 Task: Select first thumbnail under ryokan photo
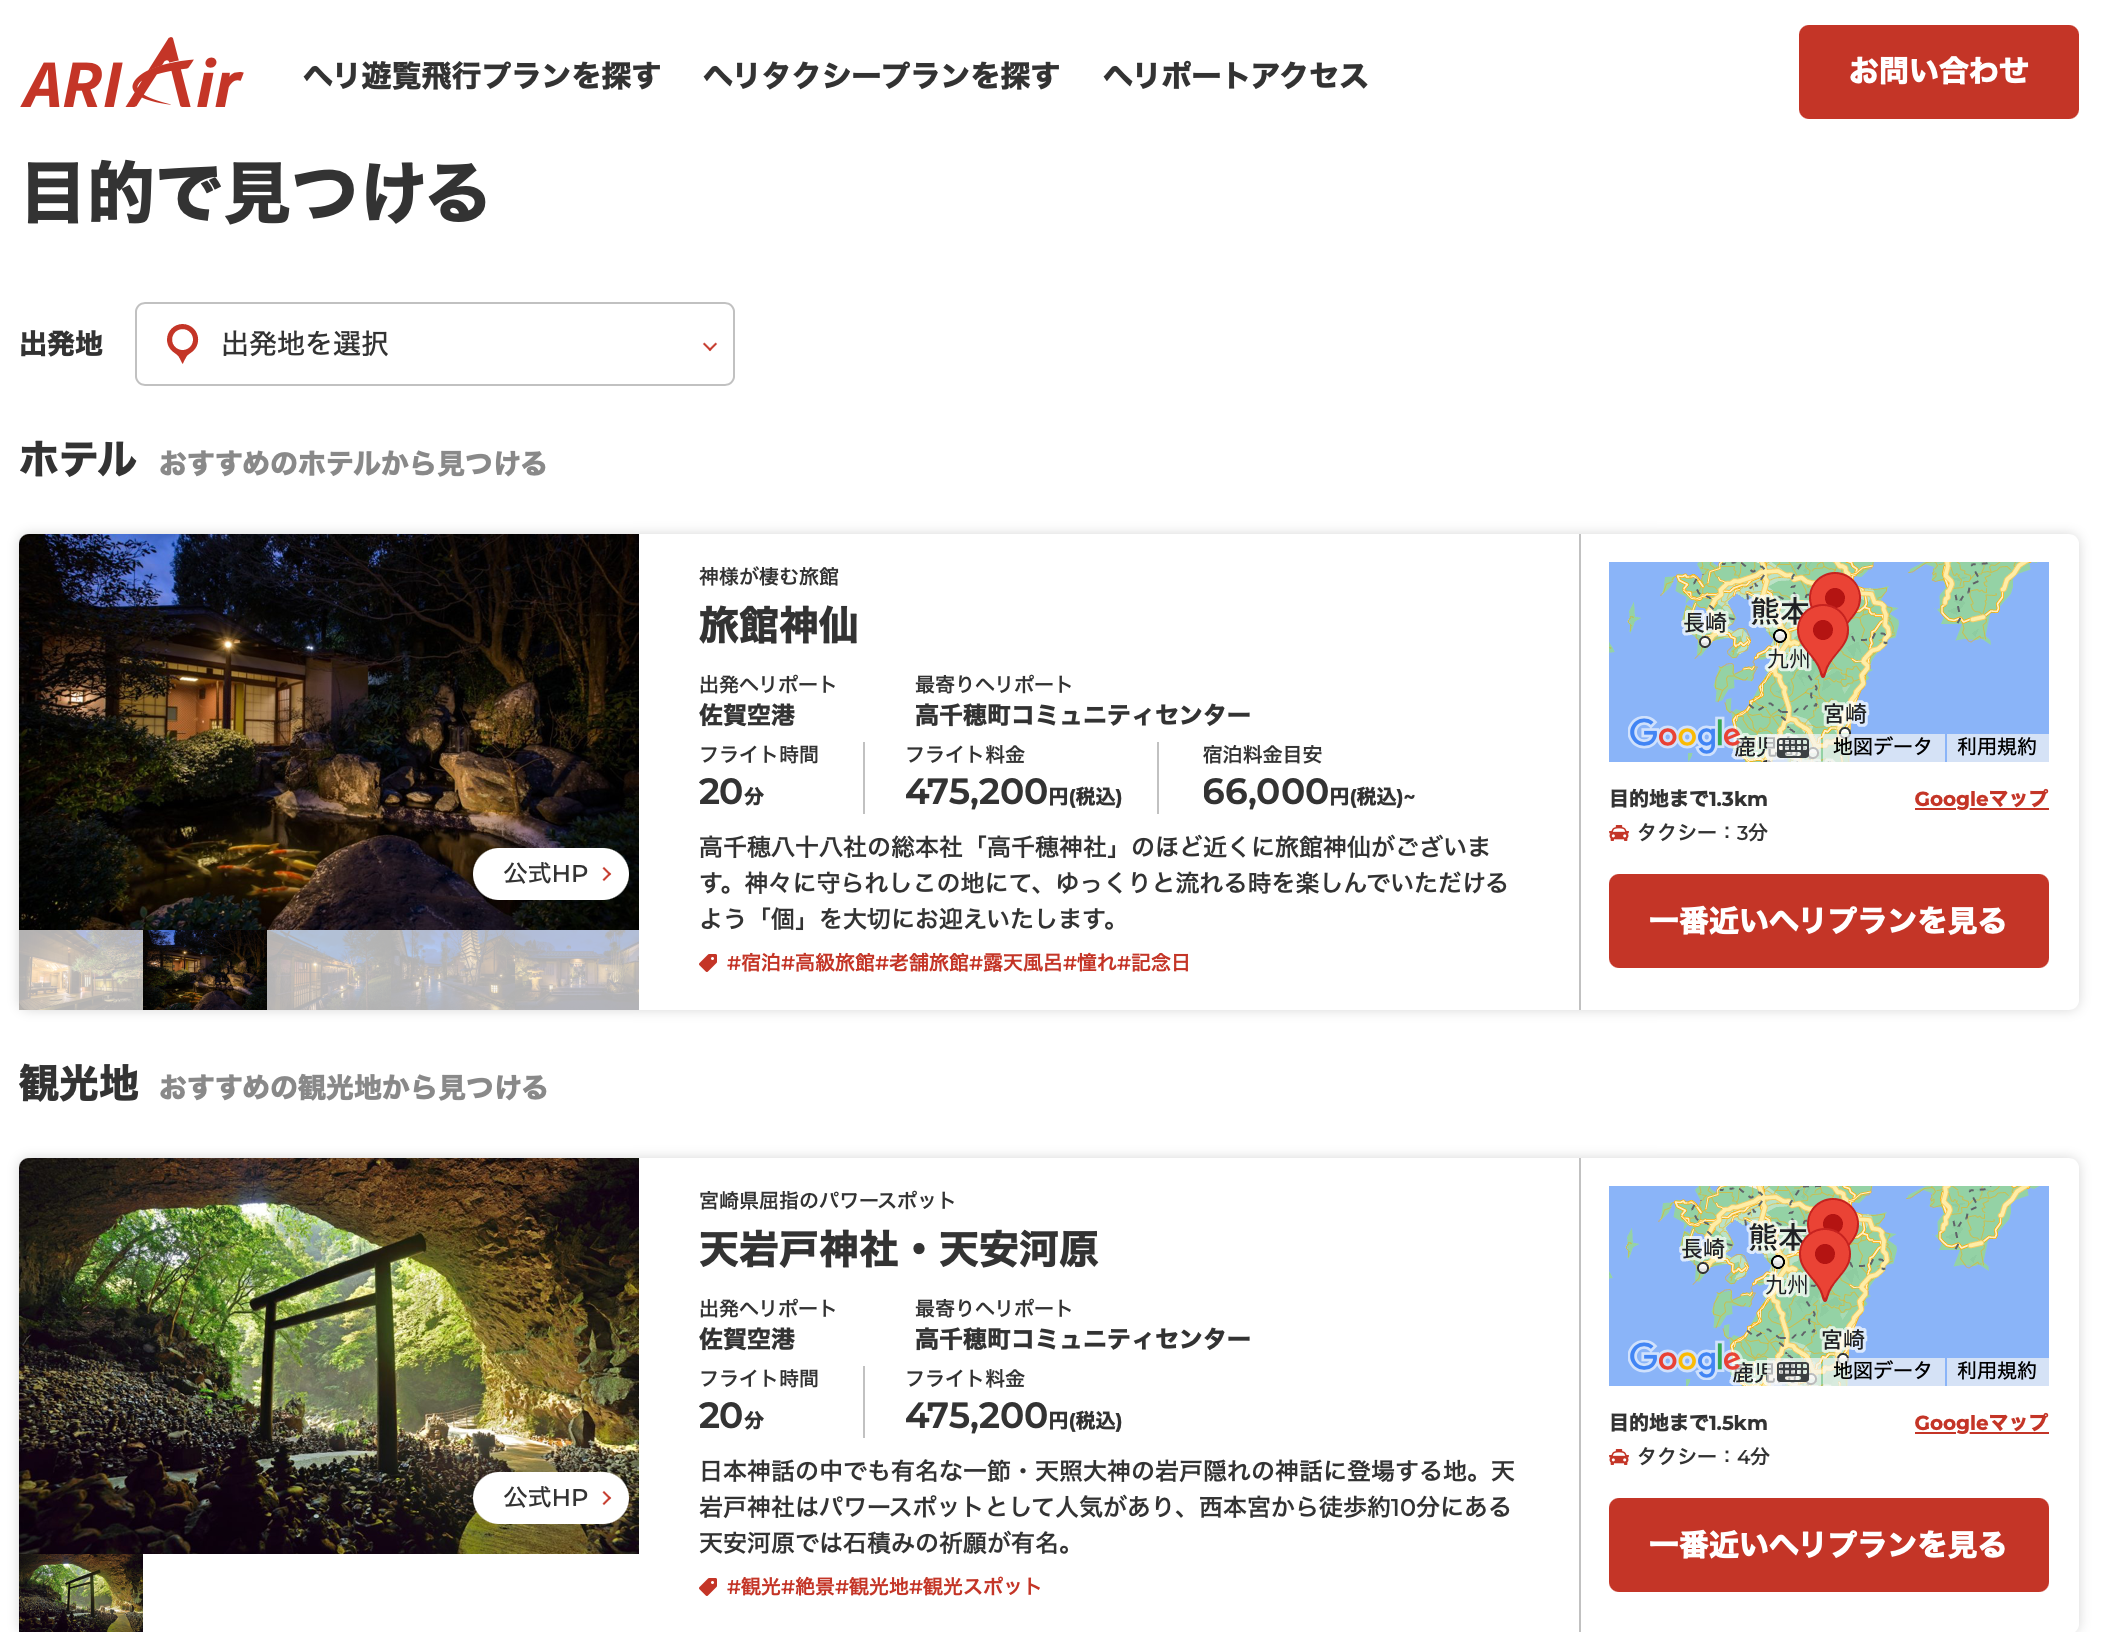tap(81, 970)
